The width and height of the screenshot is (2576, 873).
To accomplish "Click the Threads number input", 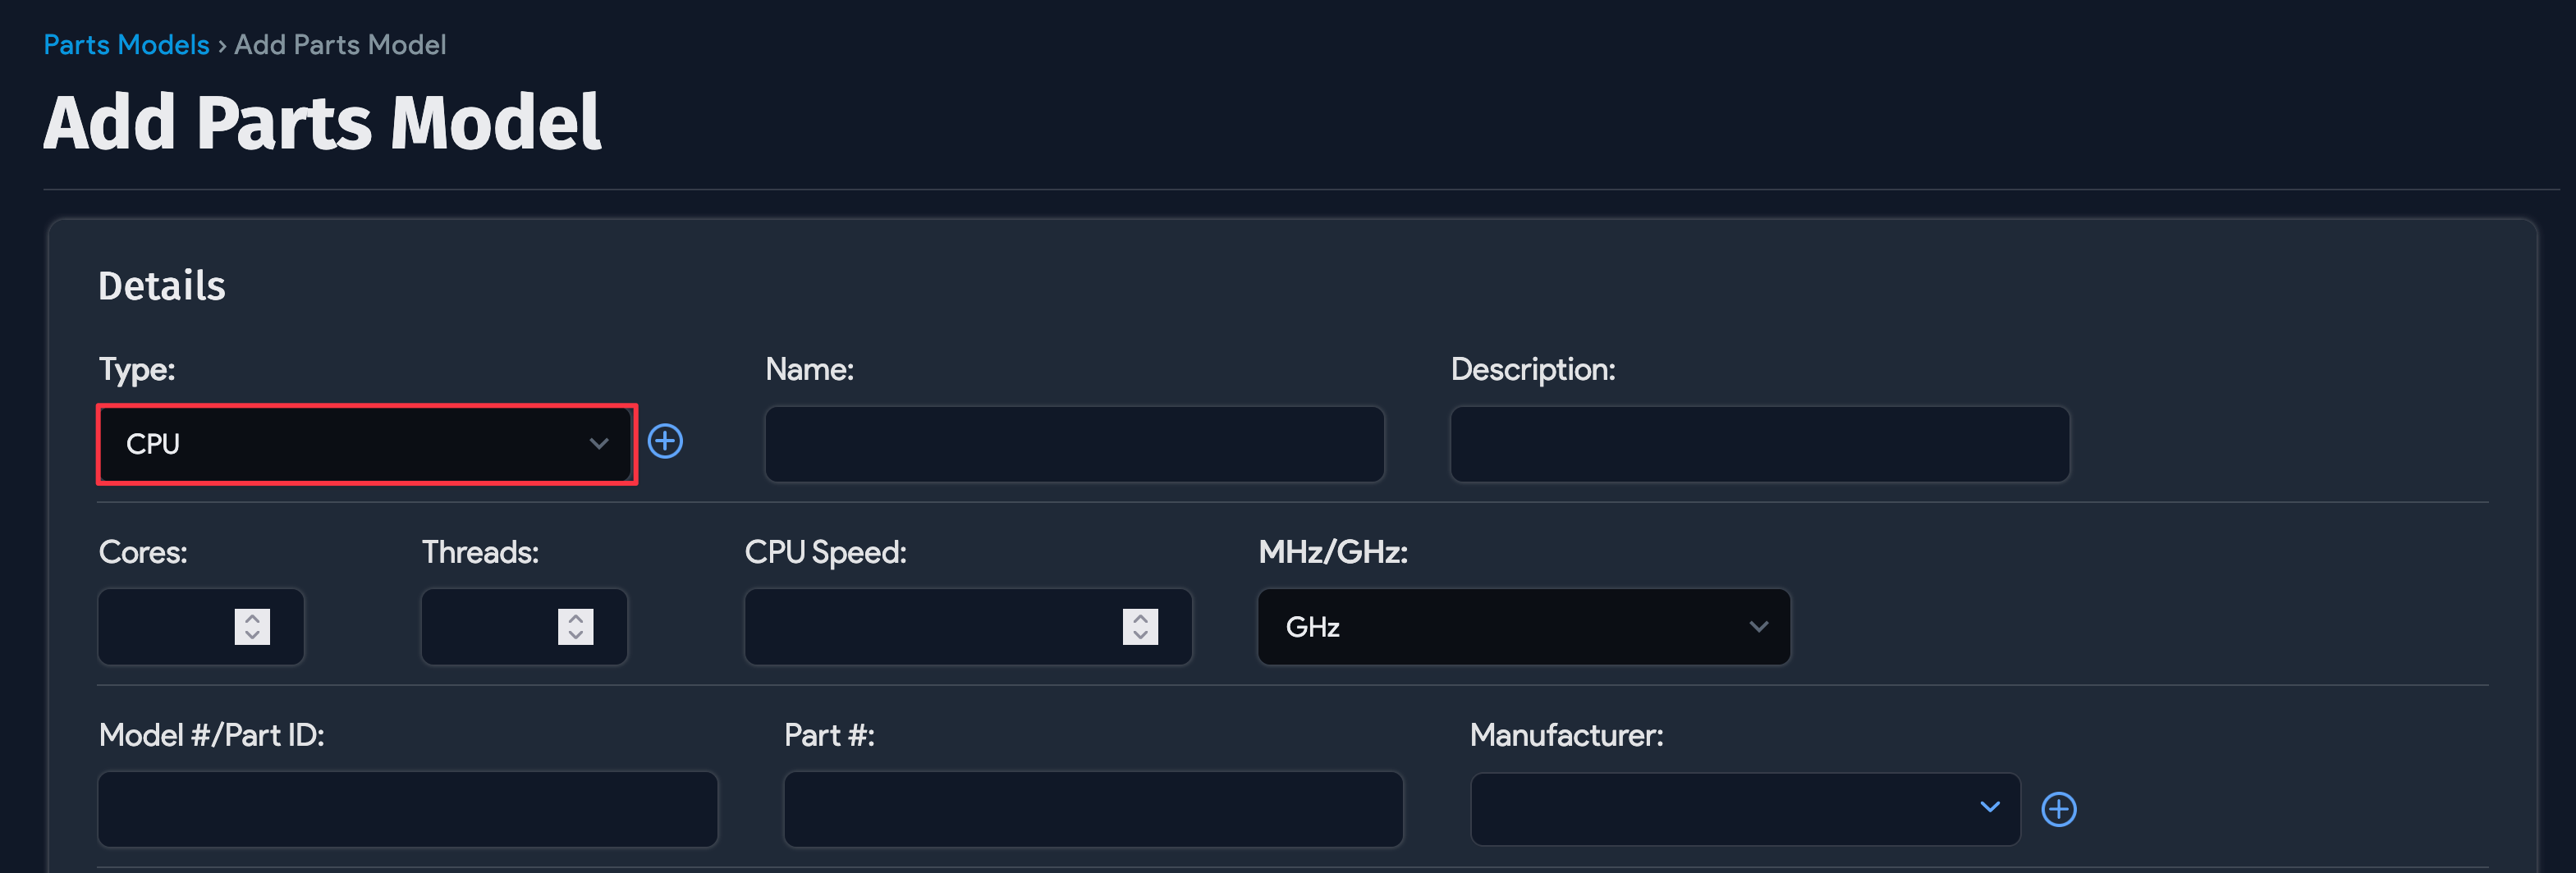I will click(x=490, y=627).
